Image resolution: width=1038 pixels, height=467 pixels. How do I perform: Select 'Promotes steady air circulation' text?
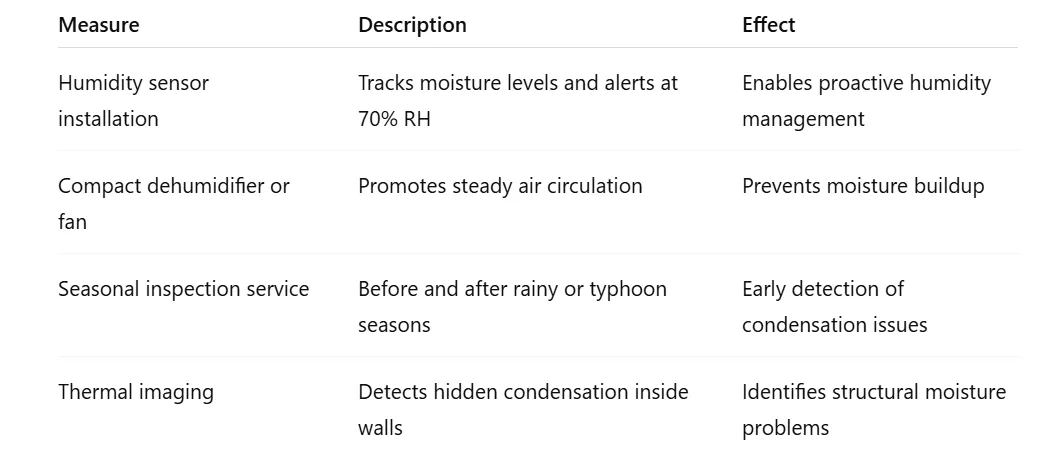pyautogui.click(x=500, y=186)
